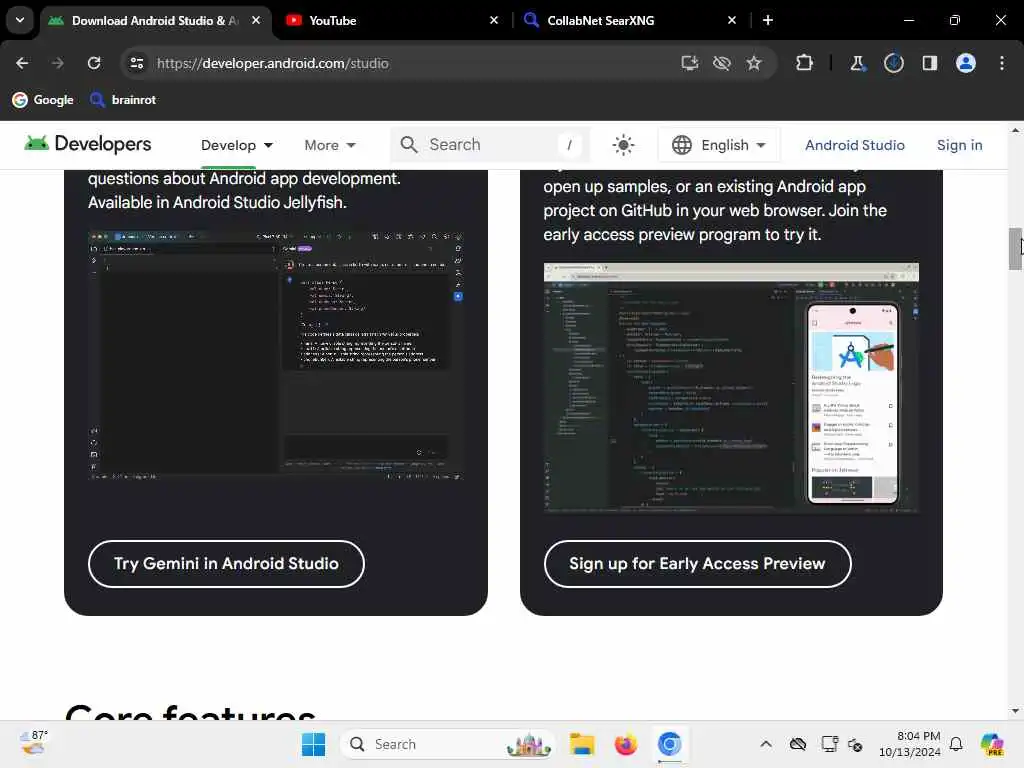Reload the current page
This screenshot has height=768, width=1024.
(94, 63)
